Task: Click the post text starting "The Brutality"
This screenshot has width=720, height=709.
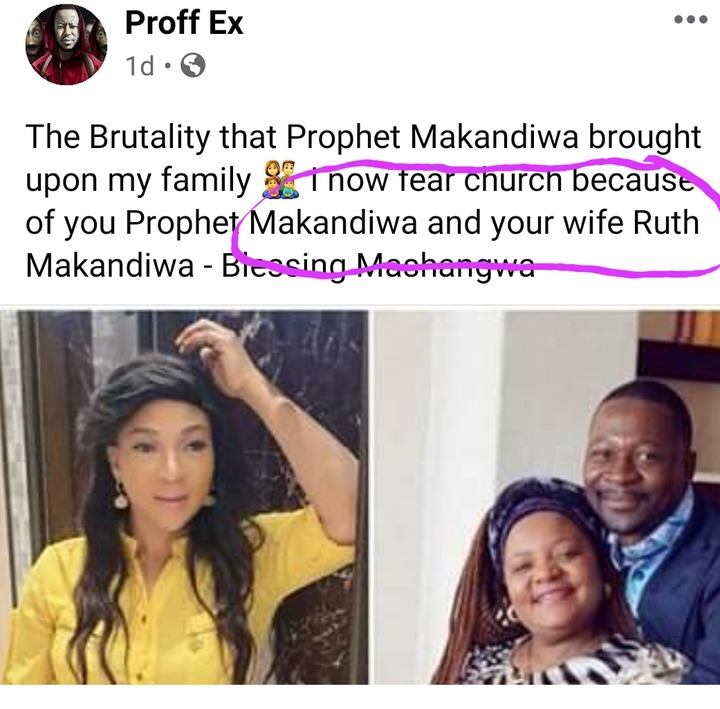Action: tap(363, 201)
